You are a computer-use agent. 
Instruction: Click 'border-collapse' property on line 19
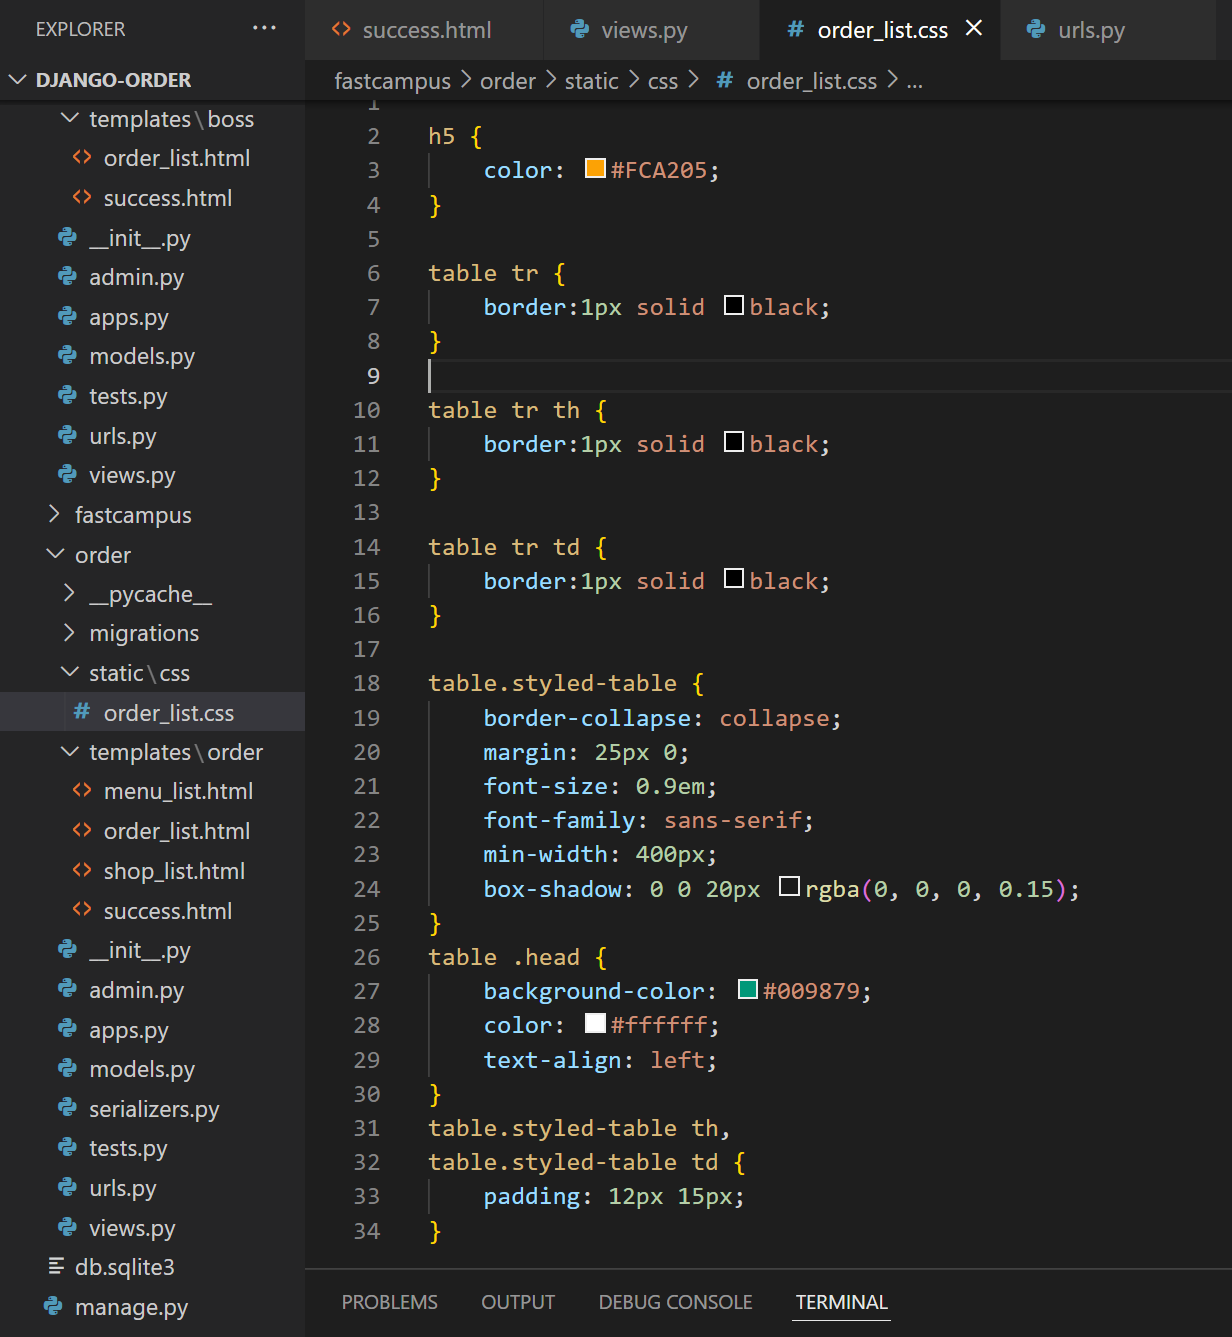(x=587, y=718)
